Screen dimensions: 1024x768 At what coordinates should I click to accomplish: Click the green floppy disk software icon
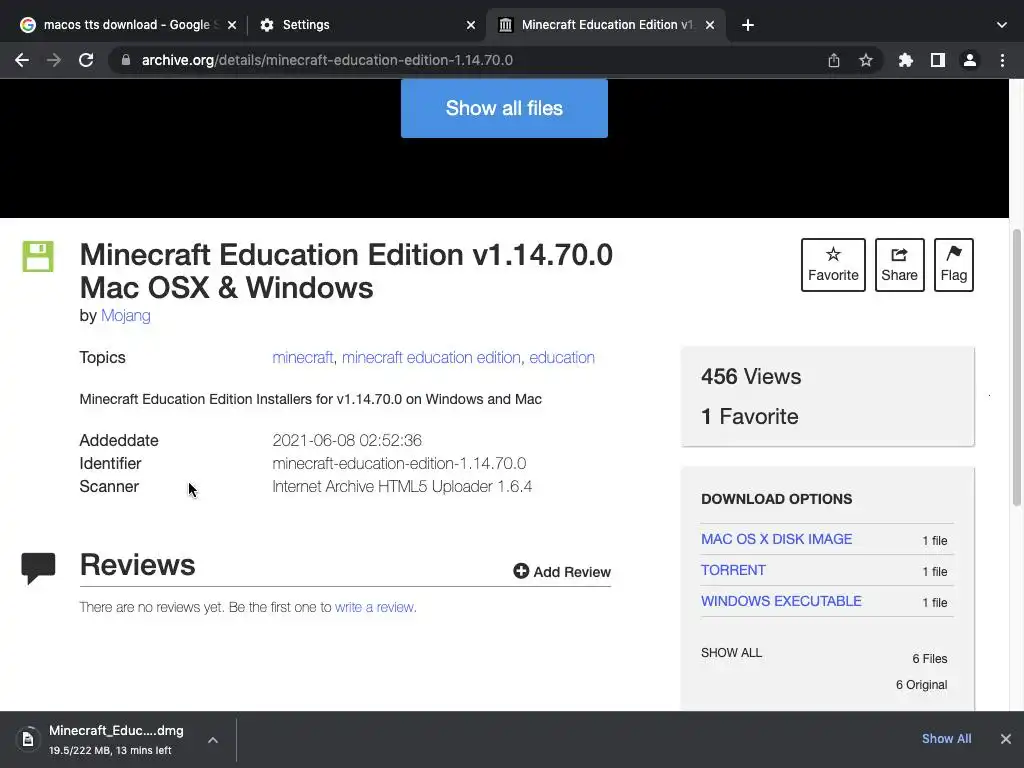(38, 256)
